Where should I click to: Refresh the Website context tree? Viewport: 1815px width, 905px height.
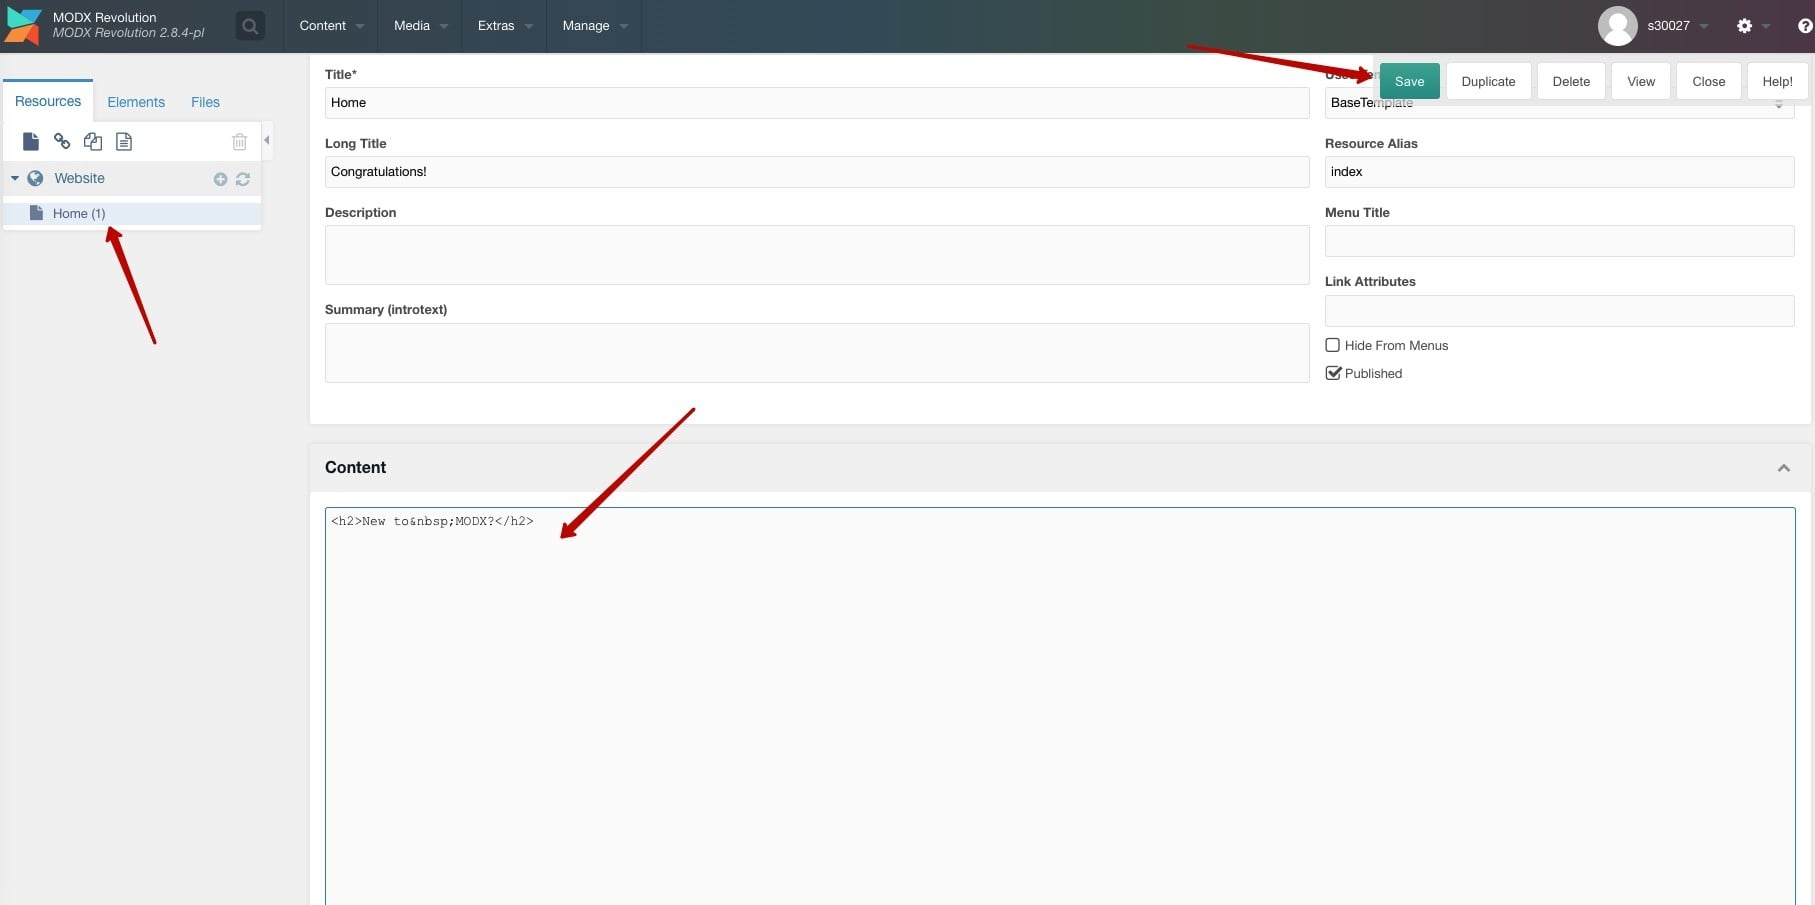tap(242, 179)
